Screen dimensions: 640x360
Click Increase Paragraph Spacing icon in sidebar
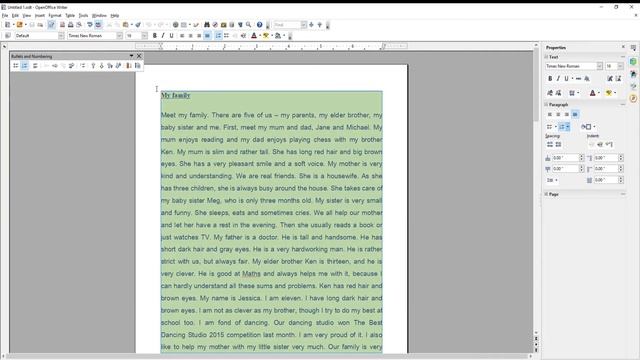click(x=549, y=144)
